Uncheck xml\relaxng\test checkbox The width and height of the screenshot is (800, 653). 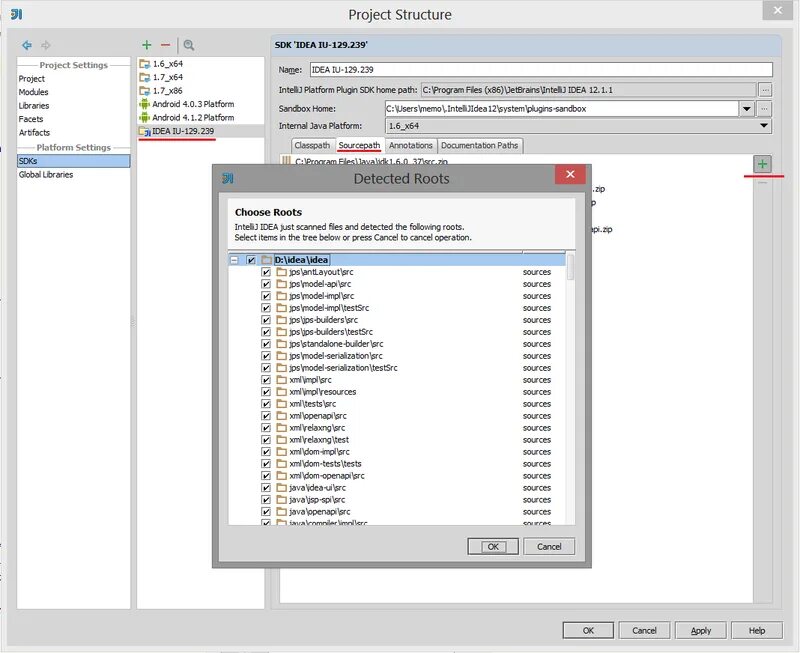pos(266,440)
